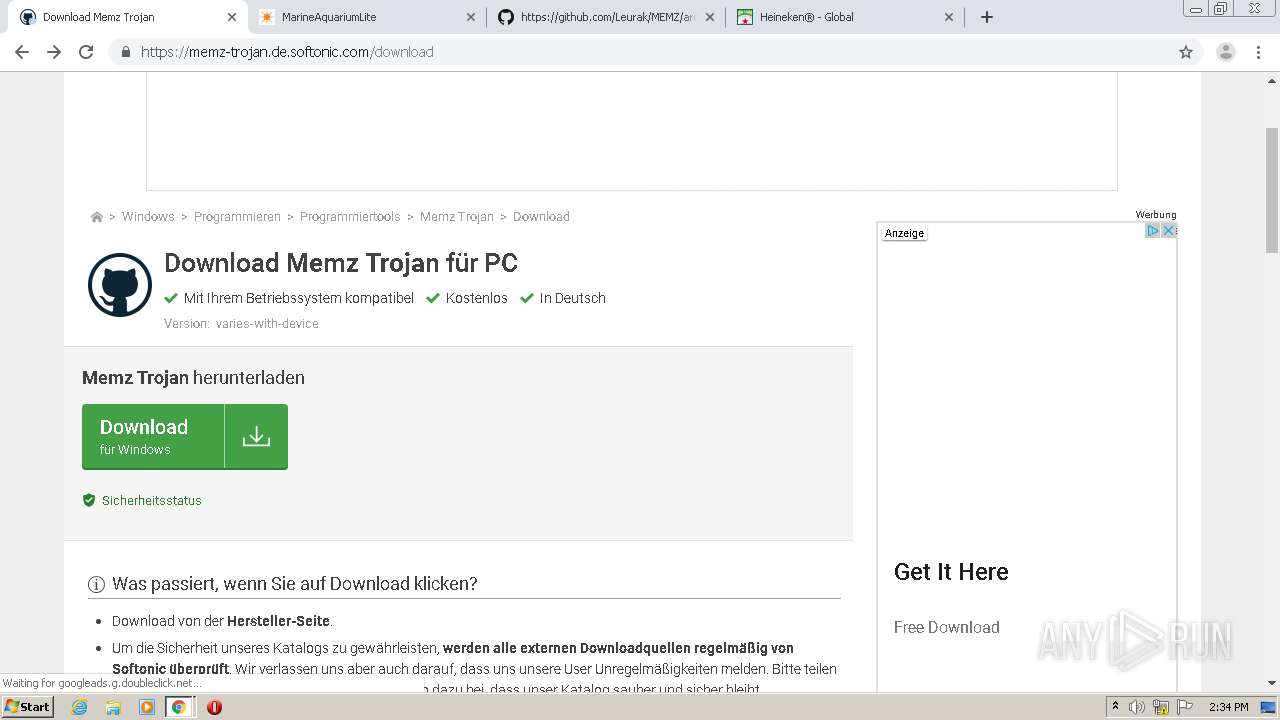This screenshot has height=720, width=1280.
Task: Go to Softonic home via breadcrumb house icon
Action: [x=97, y=217]
